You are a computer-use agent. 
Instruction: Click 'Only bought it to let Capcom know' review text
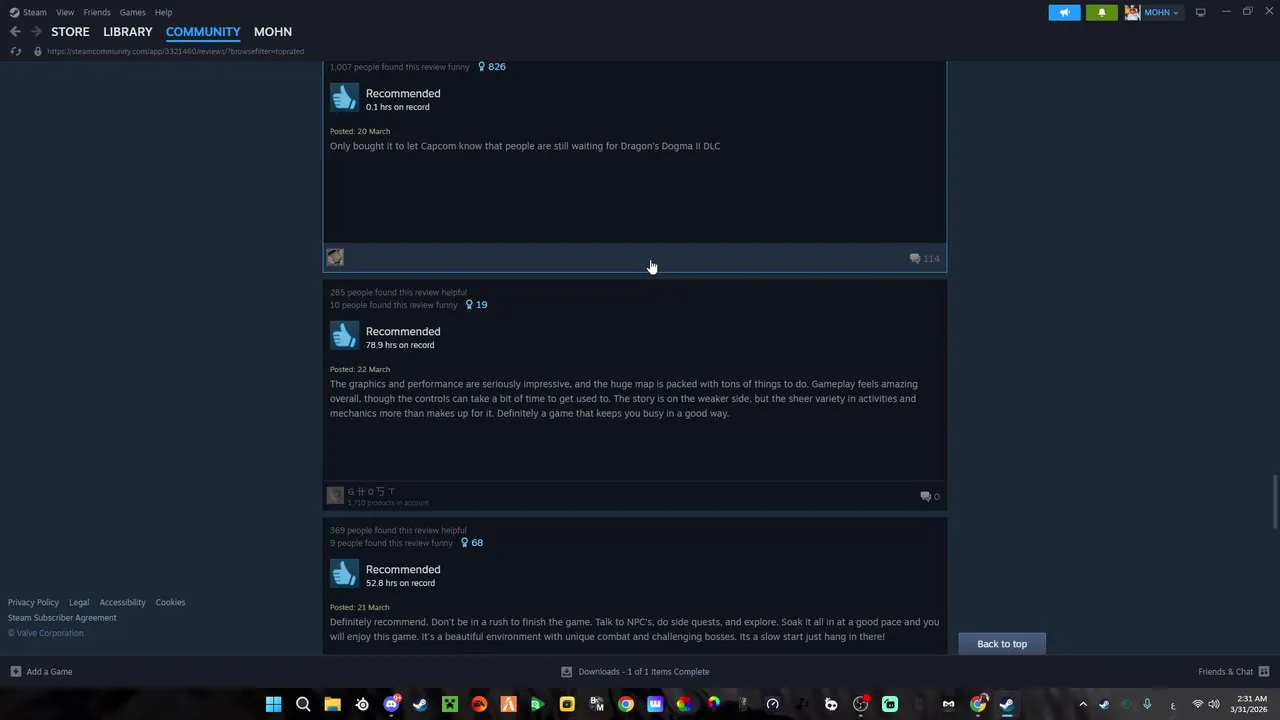tap(525, 146)
